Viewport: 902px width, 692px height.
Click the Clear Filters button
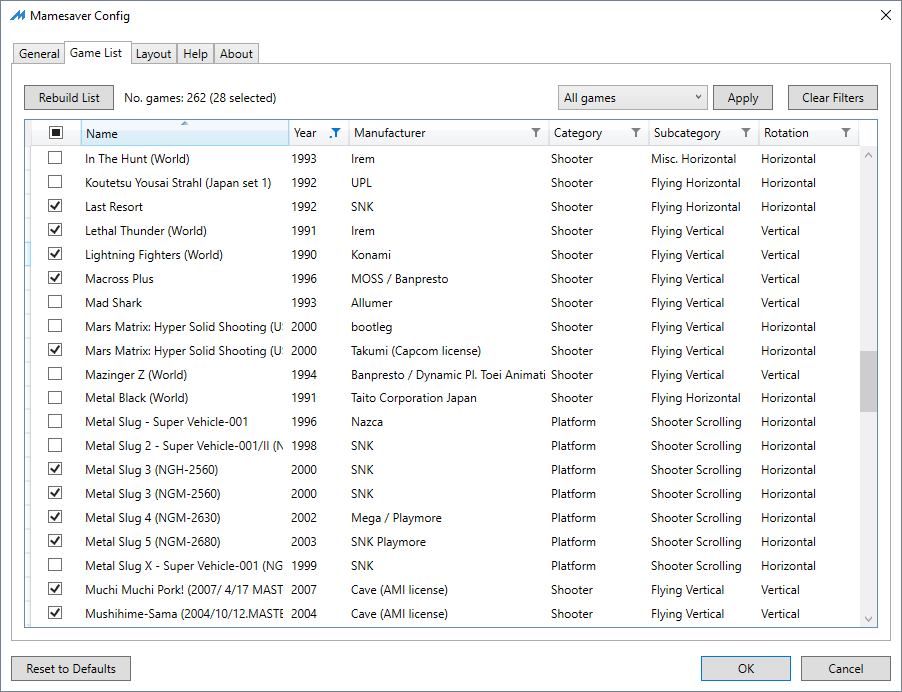click(833, 98)
